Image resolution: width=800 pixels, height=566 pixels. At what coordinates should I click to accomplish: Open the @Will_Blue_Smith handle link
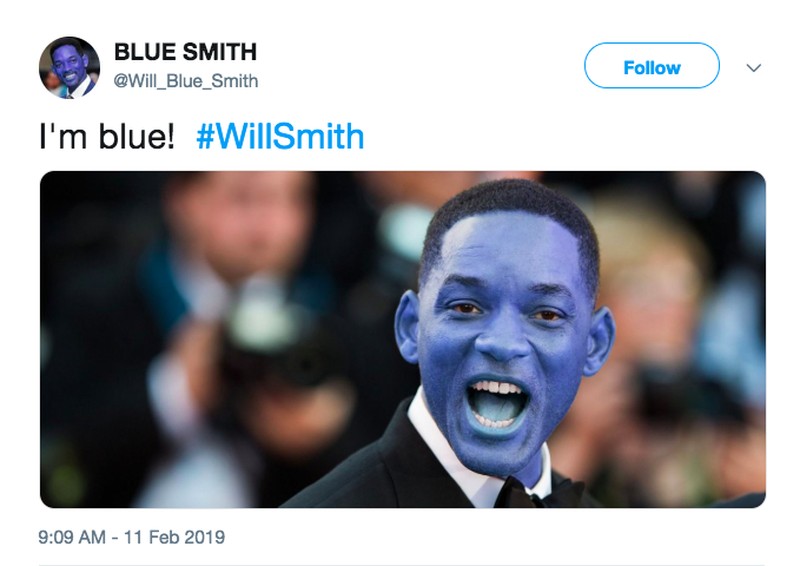[186, 81]
